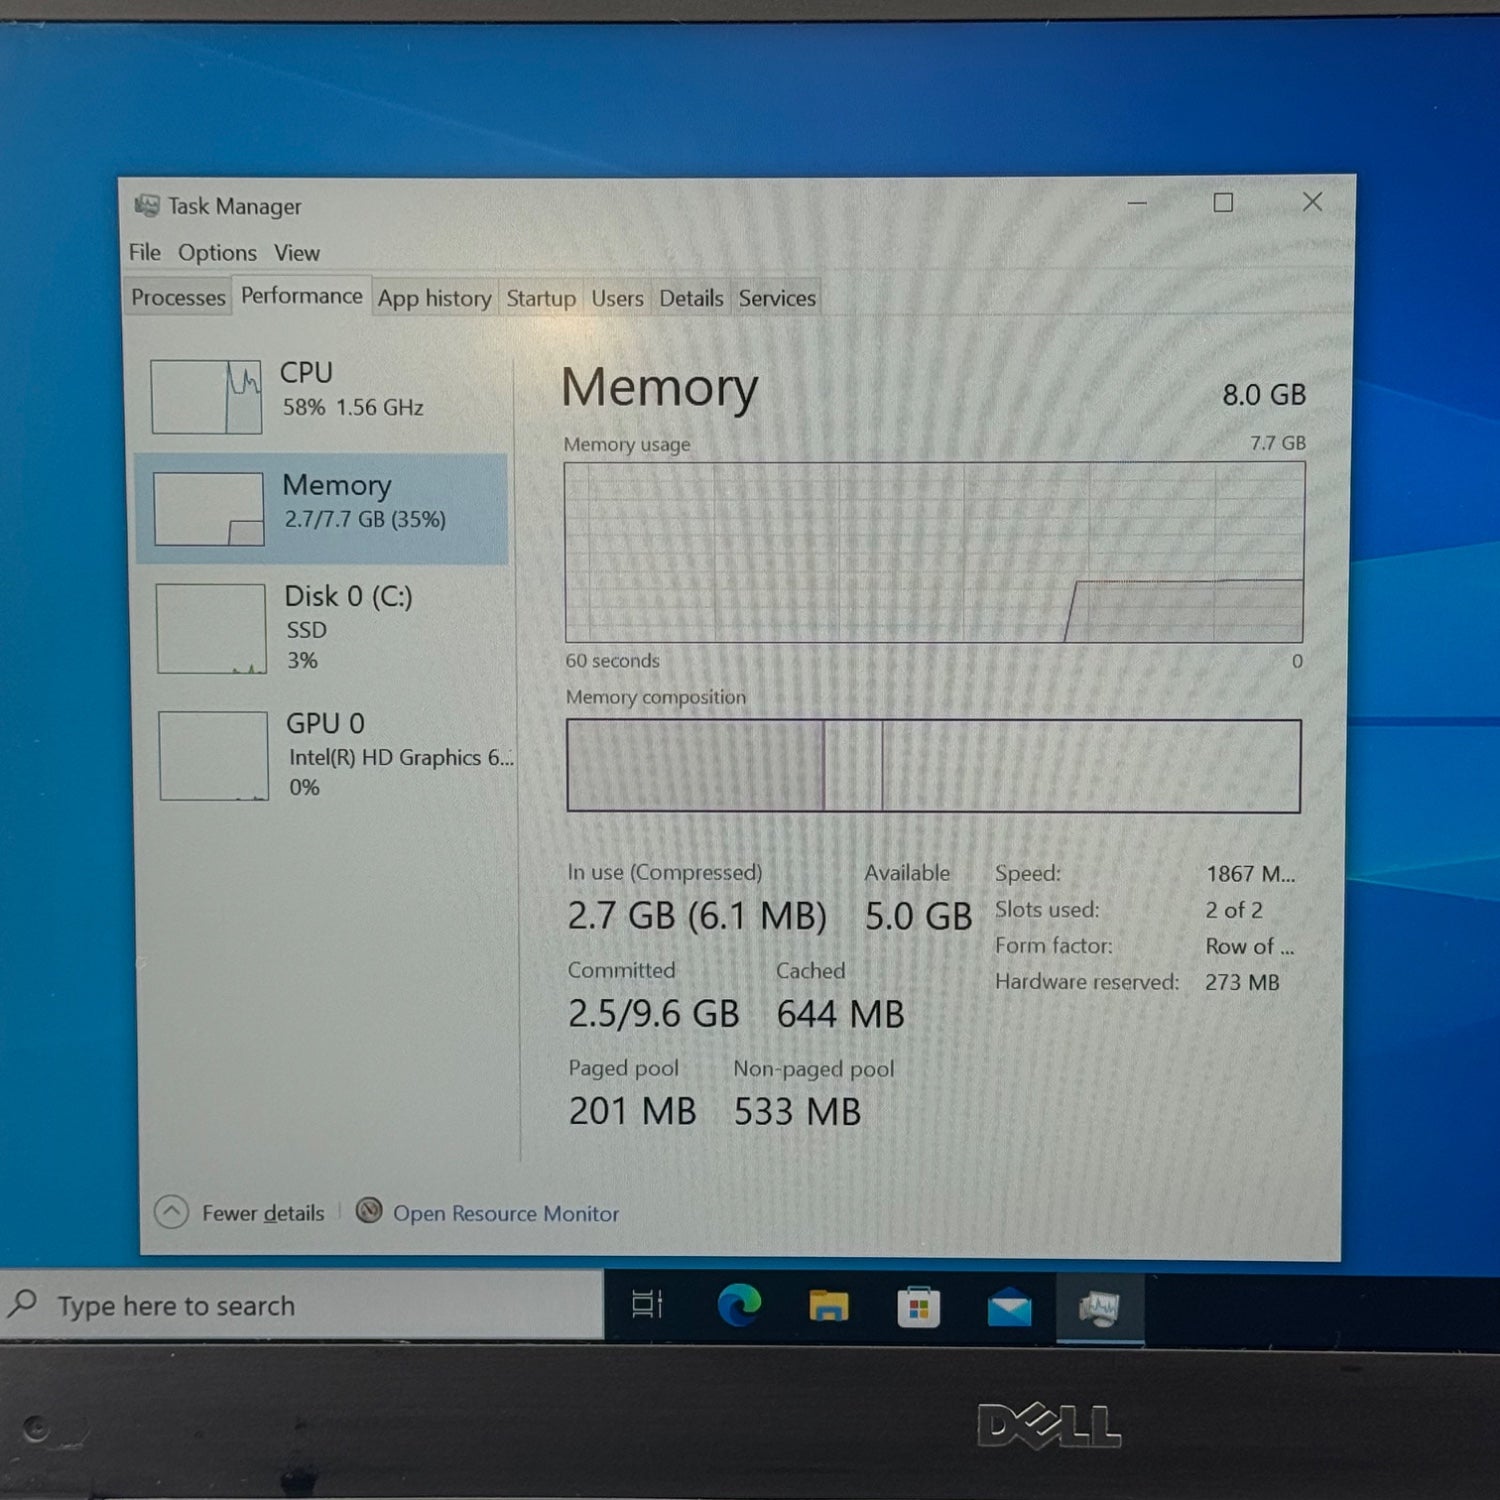This screenshot has width=1500, height=1500.
Task: Open the Options menu
Action: (217, 253)
